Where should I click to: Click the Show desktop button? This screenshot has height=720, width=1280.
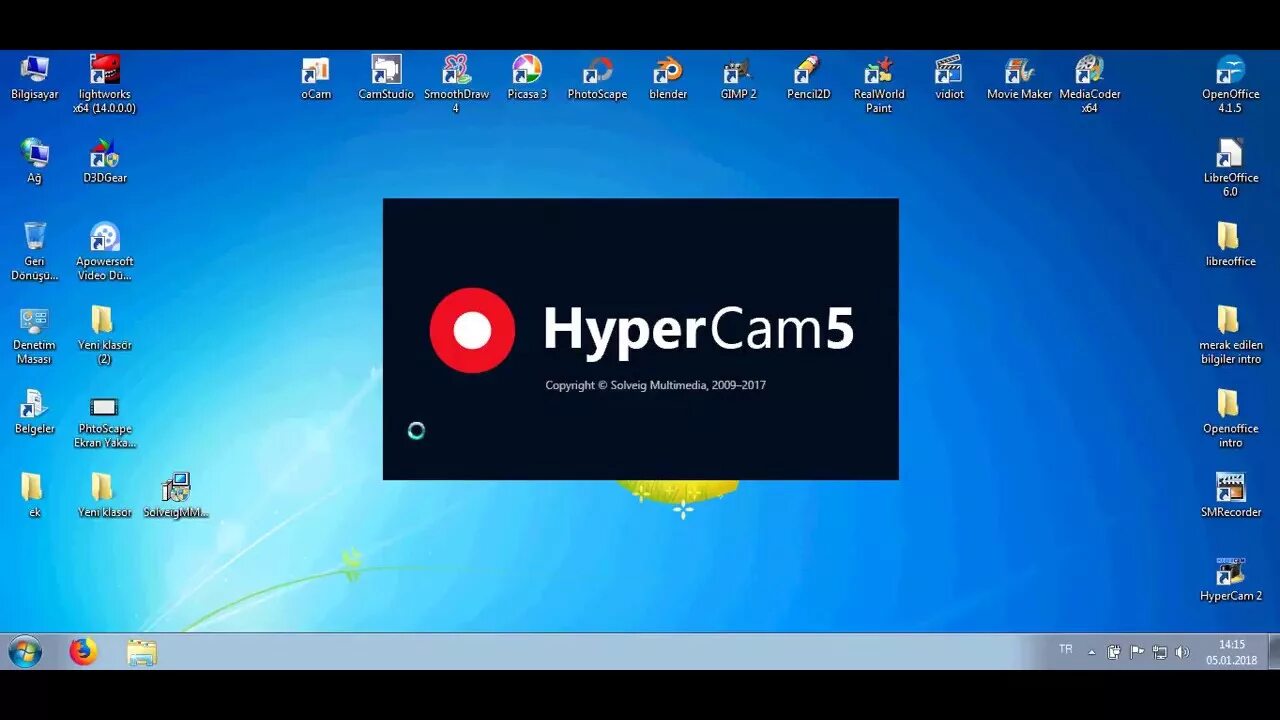(1273, 652)
